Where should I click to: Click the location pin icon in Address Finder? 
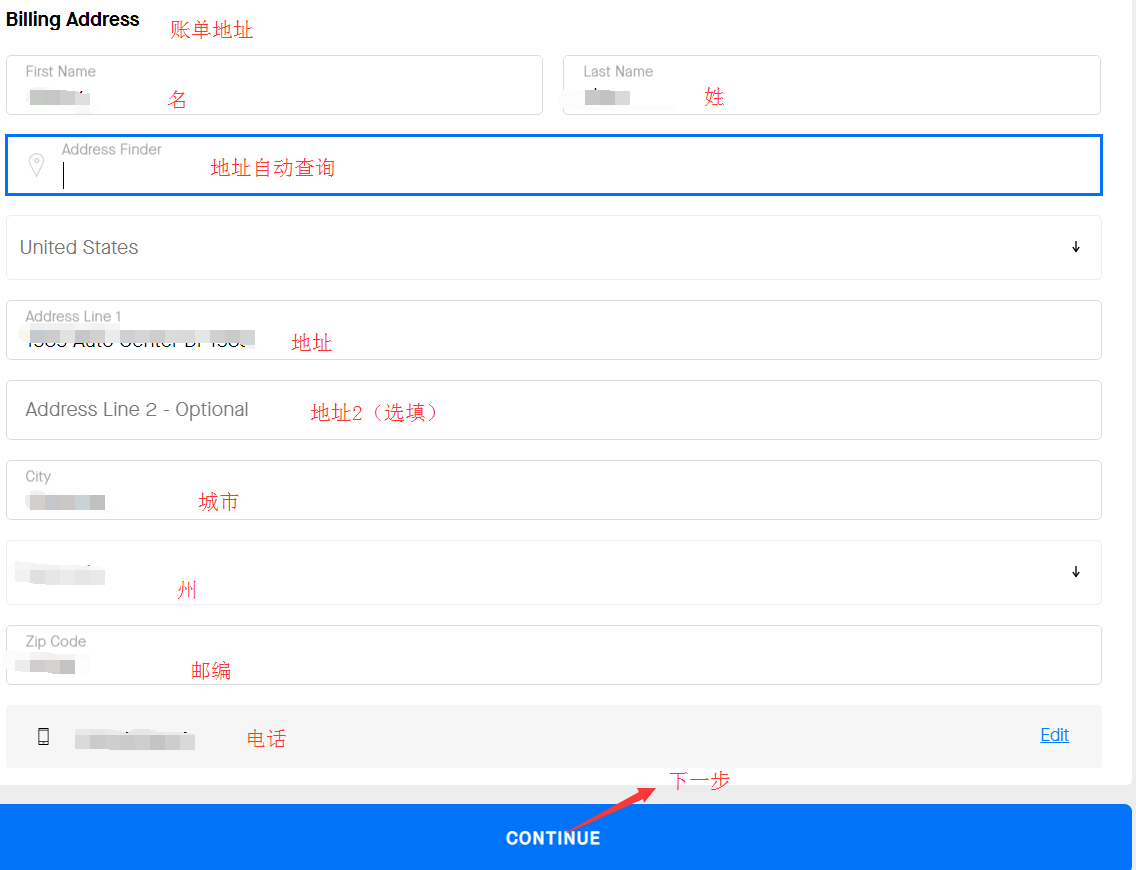[36, 165]
